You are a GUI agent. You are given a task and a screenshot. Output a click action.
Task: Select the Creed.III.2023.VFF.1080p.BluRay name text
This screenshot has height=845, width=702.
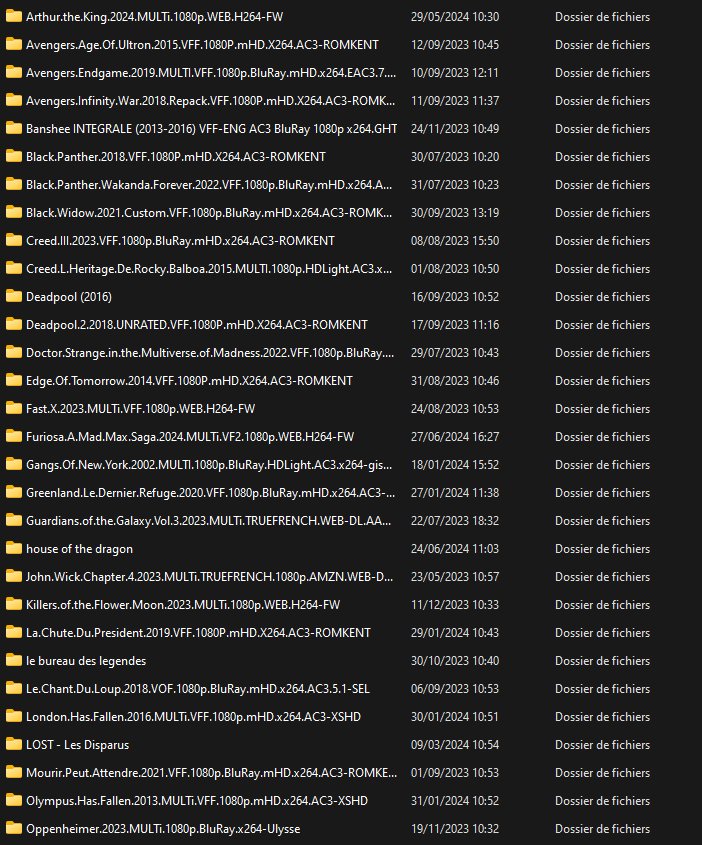pos(180,241)
